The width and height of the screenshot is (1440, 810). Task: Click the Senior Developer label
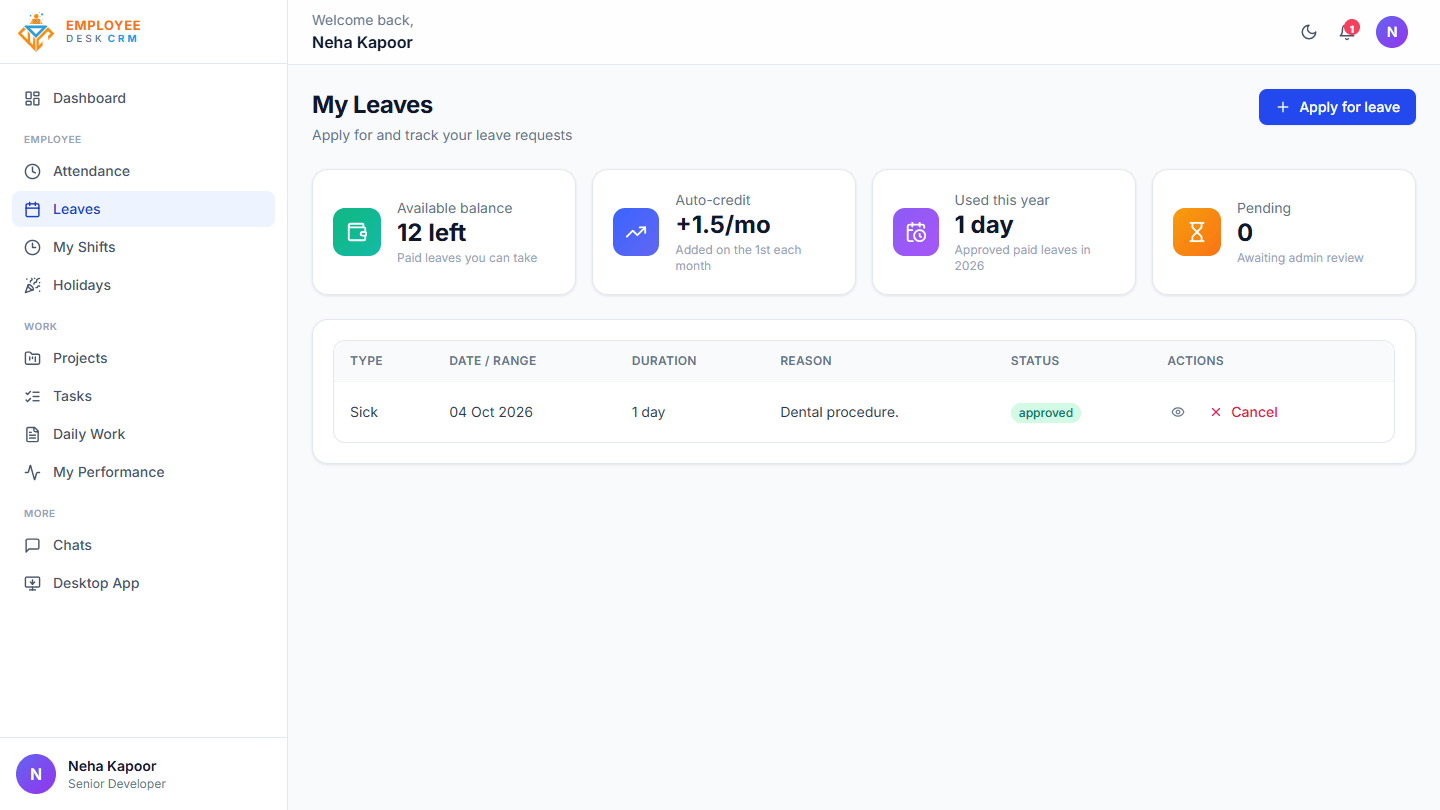pos(117,784)
